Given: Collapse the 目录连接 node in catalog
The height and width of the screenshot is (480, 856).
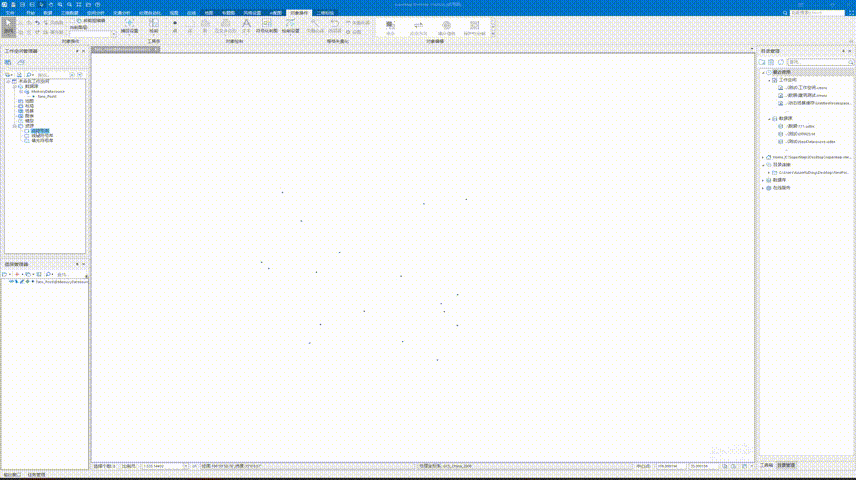Looking at the screenshot, I should 763,164.
